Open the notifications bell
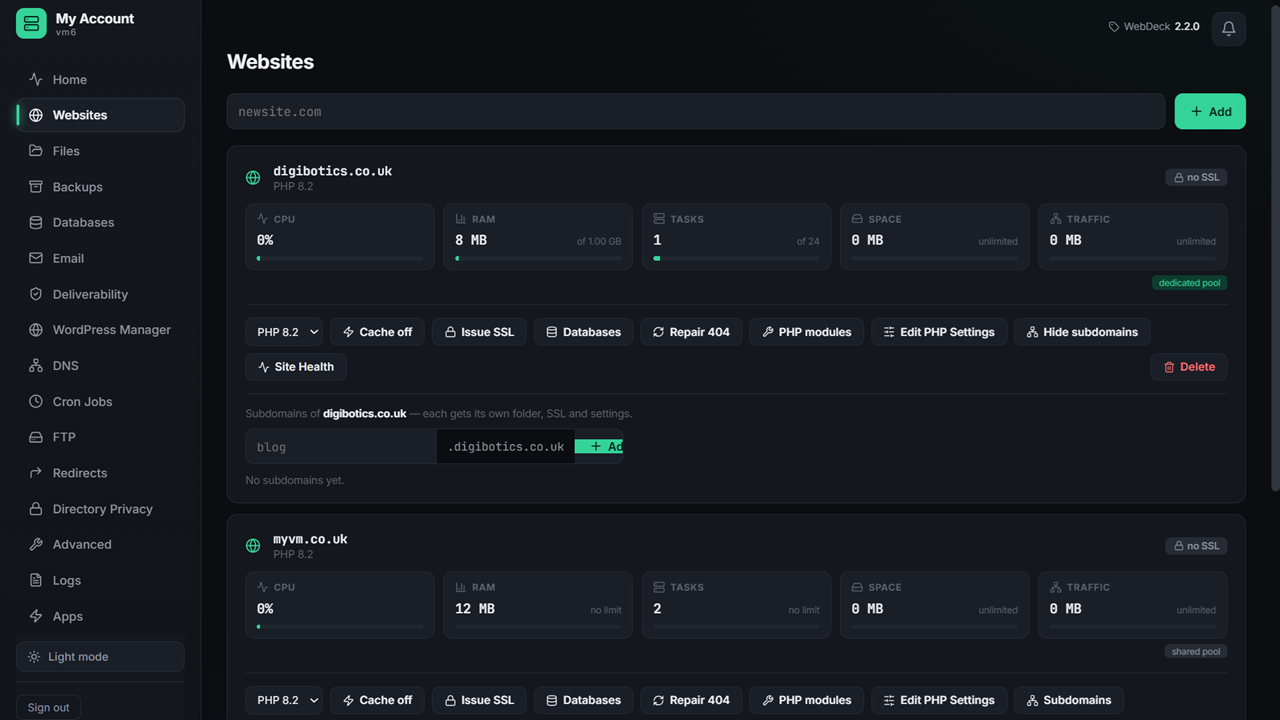Image resolution: width=1280 pixels, height=720 pixels. coord(1228,28)
